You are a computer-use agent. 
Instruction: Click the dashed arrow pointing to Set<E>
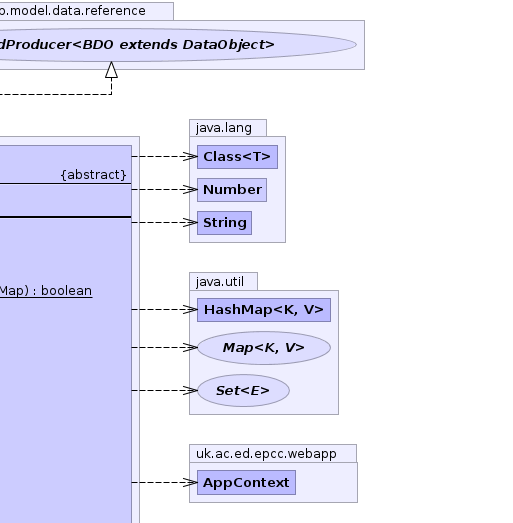point(164,390)
